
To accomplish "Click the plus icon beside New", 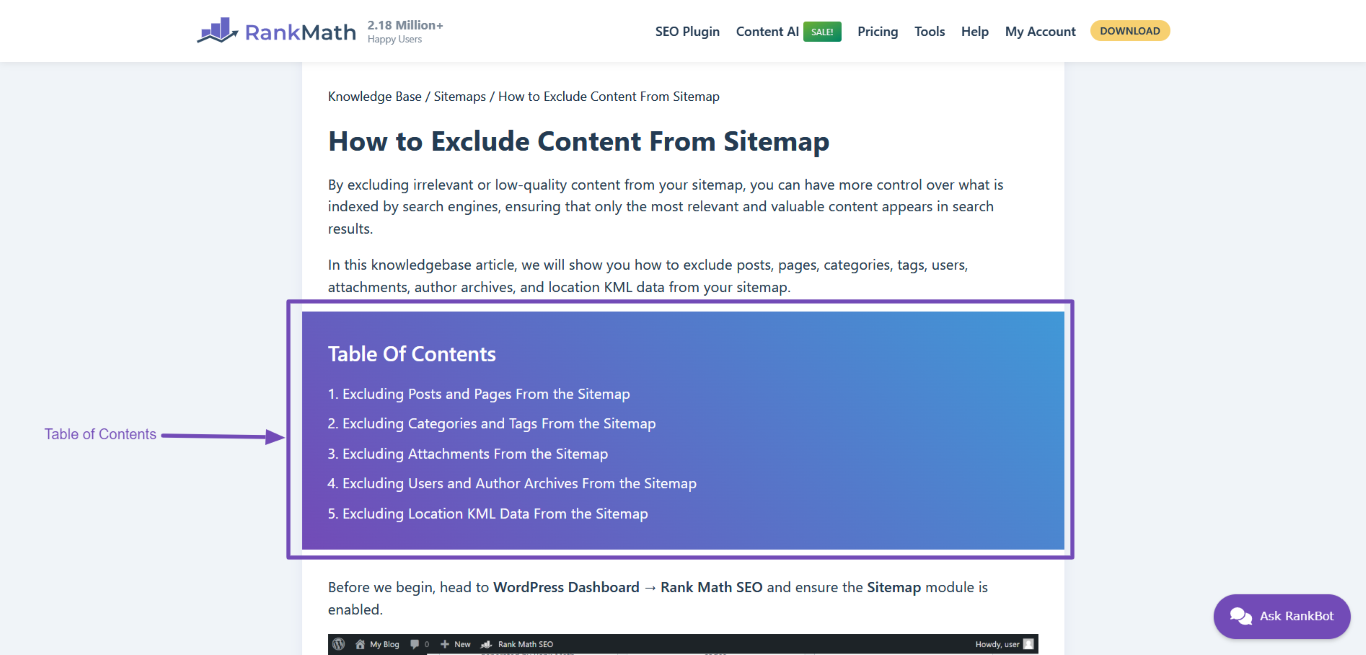I will click(x=447, y=644).
